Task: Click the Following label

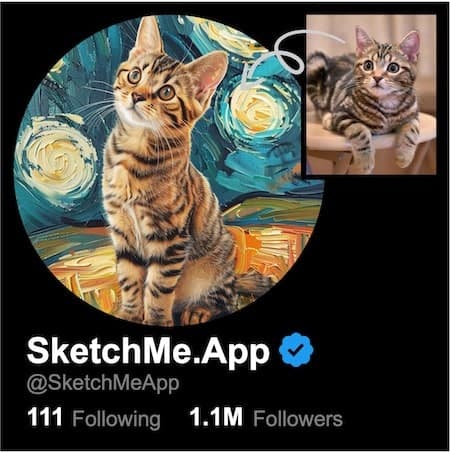Action: (116, 419)
